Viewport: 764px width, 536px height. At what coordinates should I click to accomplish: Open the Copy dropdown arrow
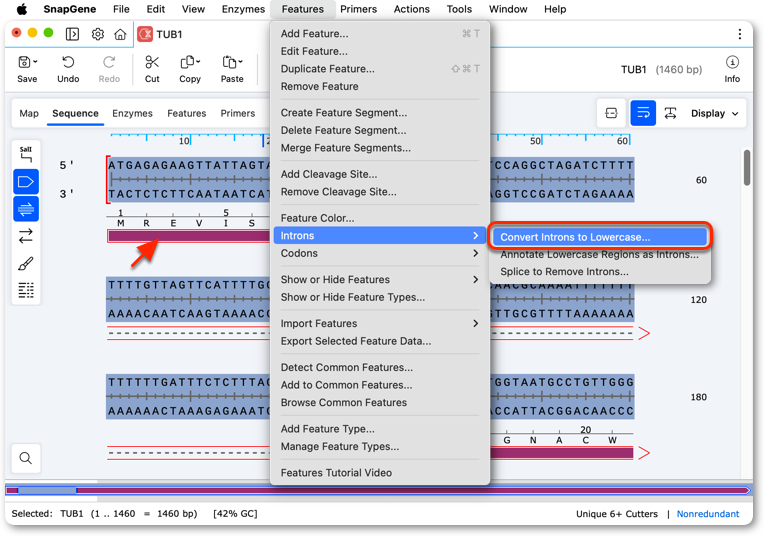tap(198, 62)
